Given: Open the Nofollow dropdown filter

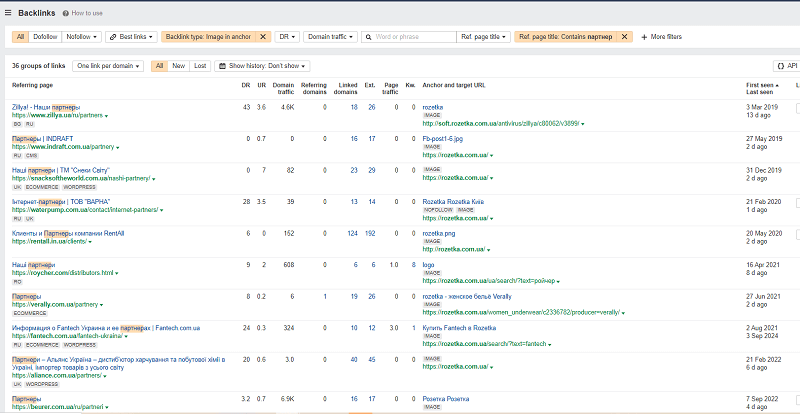Looking at the screenshot, I should pos(81,37).
